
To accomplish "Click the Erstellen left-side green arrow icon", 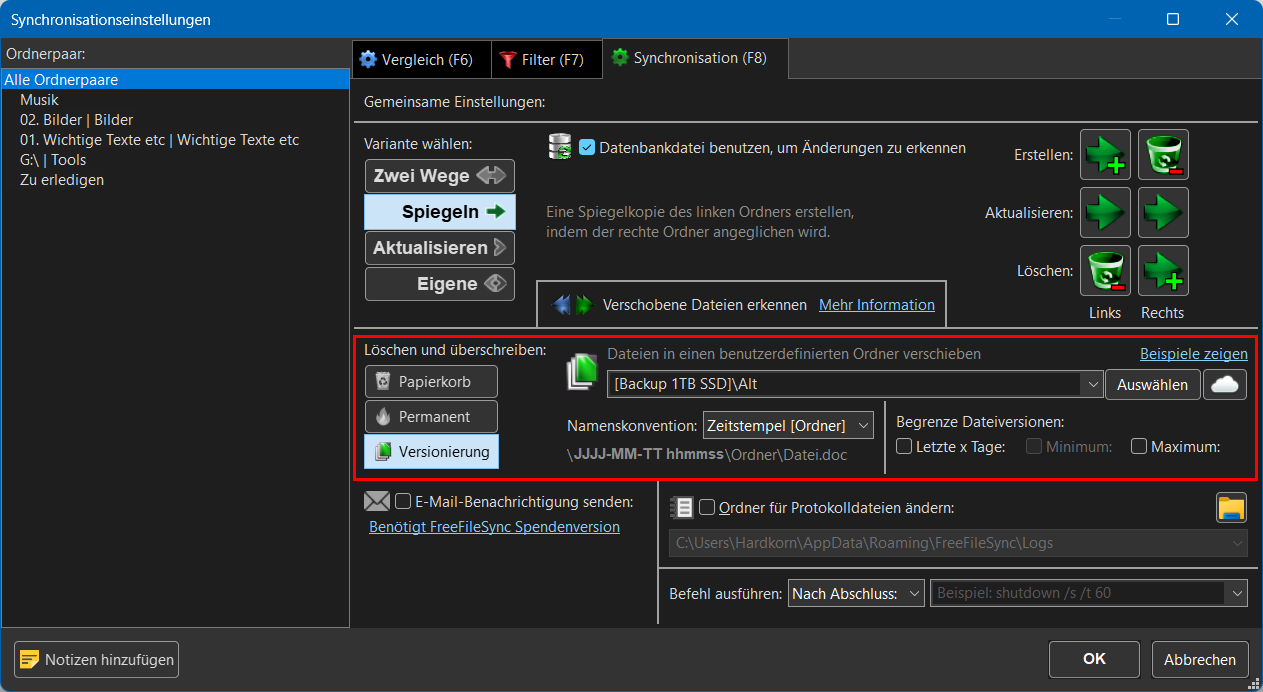I will click(1105, 155).
